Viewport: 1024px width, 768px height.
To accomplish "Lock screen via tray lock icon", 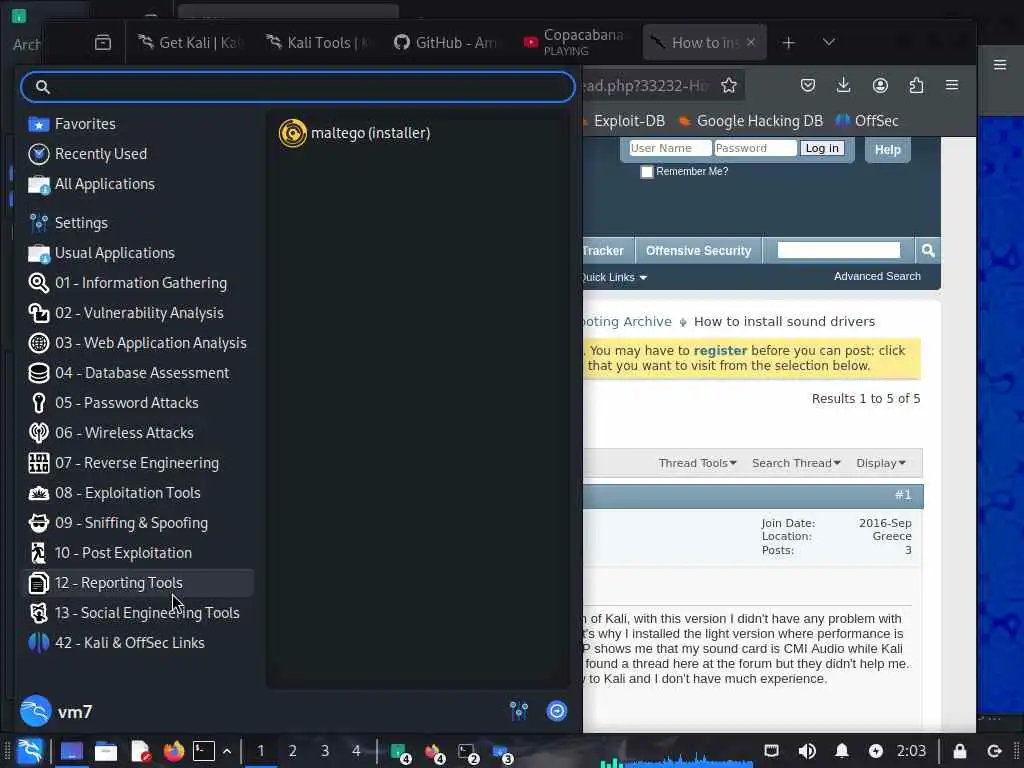I will 959,751.
